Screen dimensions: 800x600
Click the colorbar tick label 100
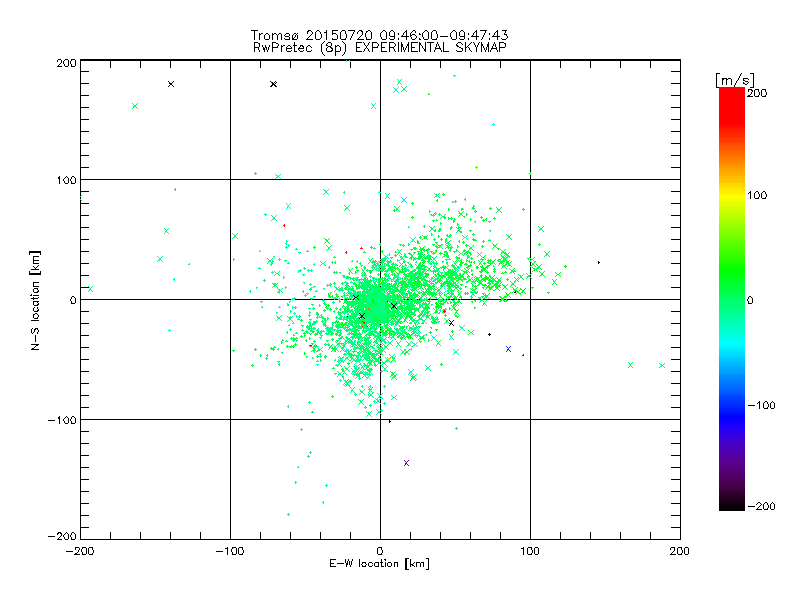pyautogui.click(x=757, y=195)
